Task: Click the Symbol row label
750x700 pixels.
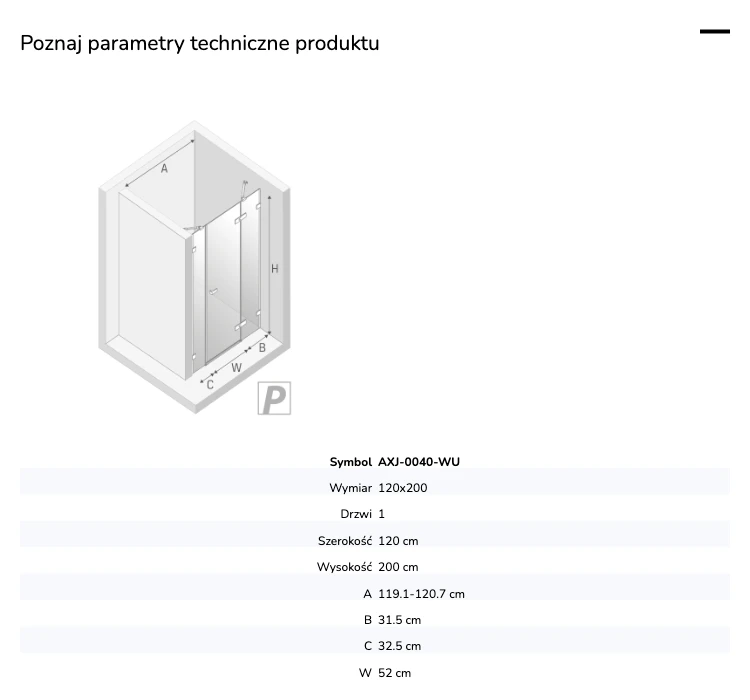Action: 351,462
